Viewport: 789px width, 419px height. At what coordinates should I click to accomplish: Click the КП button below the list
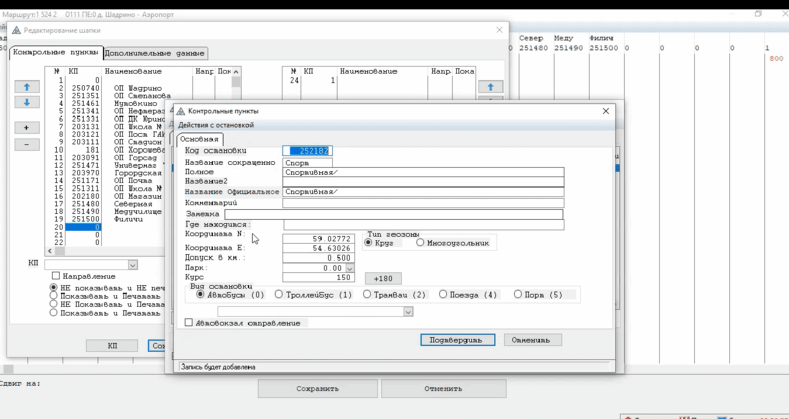[112, 346]
